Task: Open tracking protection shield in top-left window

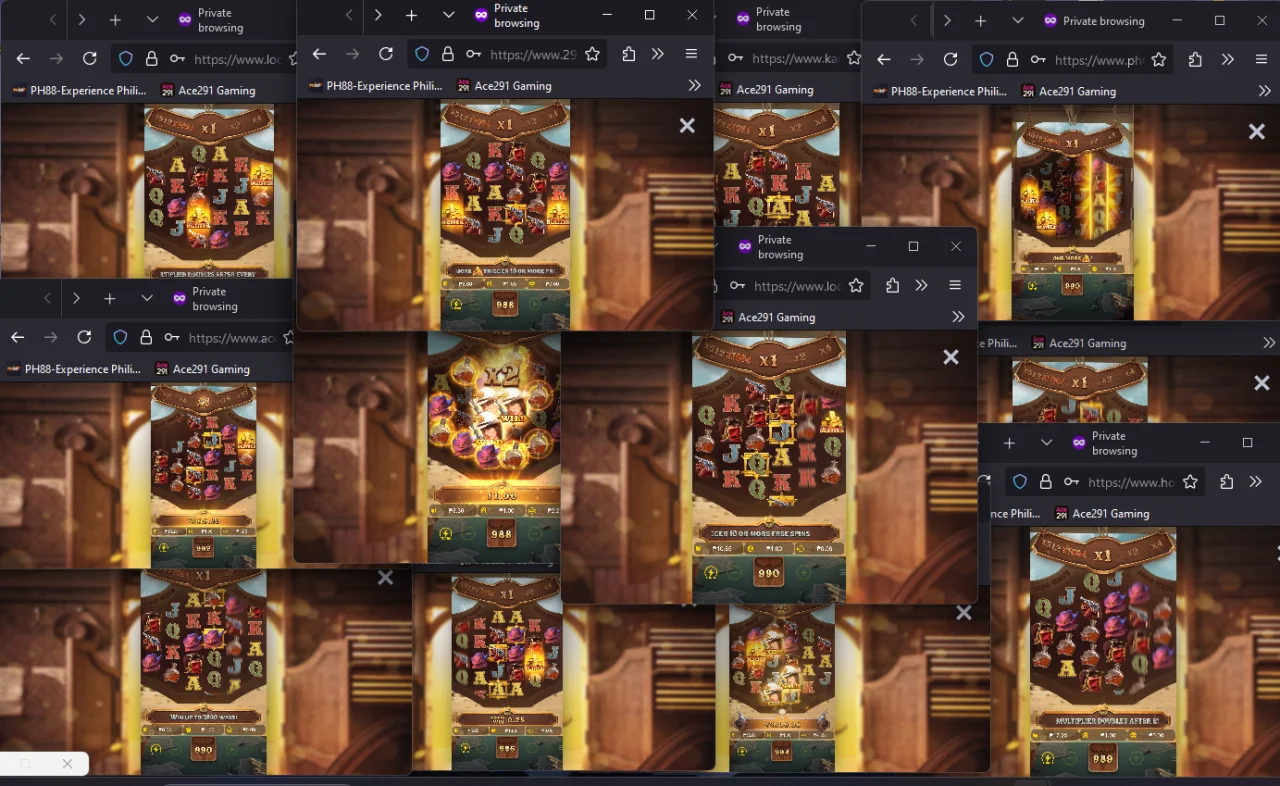Action: [x=126, y=59]
